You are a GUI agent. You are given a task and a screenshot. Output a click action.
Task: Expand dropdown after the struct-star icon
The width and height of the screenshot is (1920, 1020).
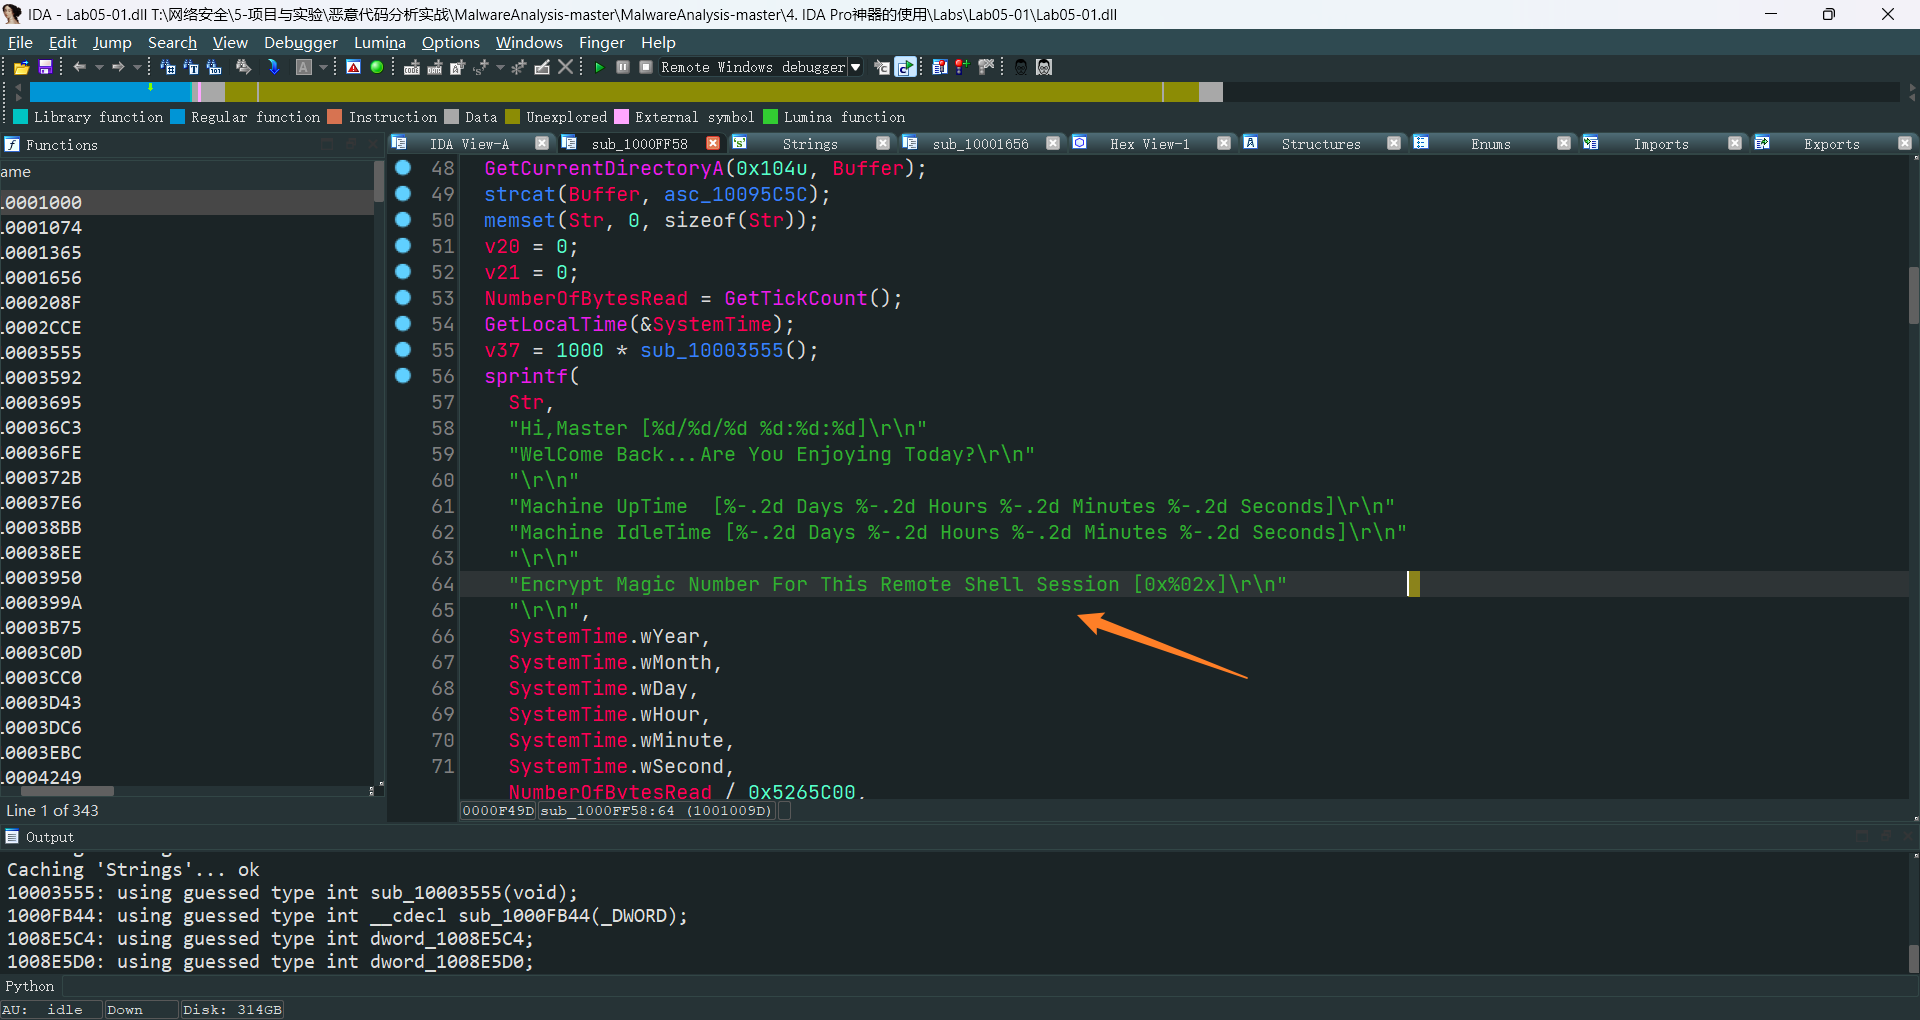click(x=500, y=67)
